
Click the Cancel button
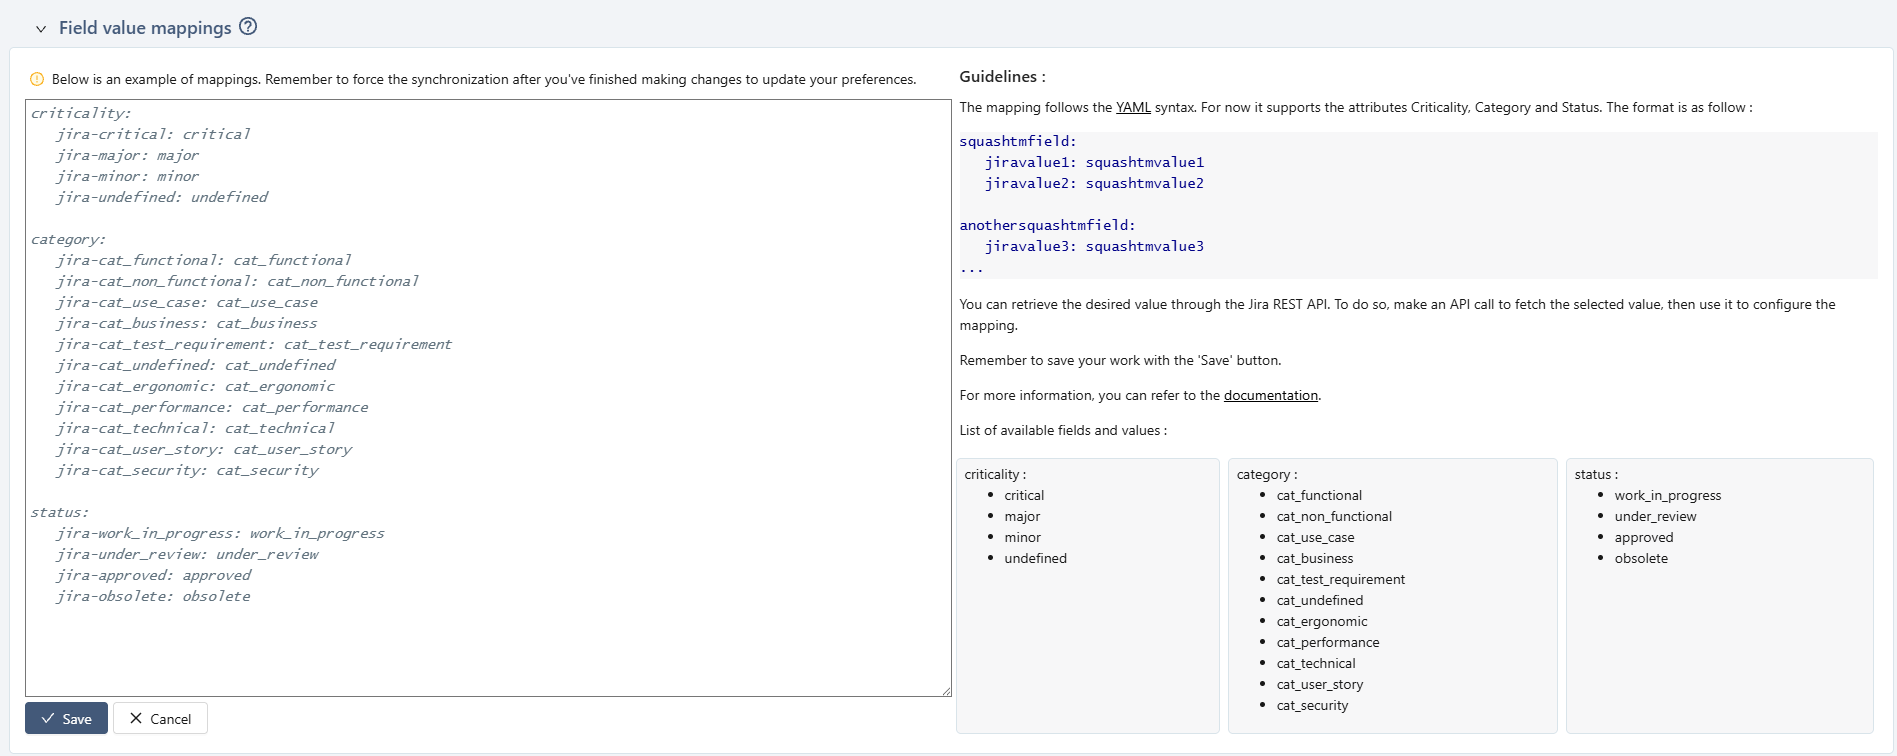click(x=160, y=718)
